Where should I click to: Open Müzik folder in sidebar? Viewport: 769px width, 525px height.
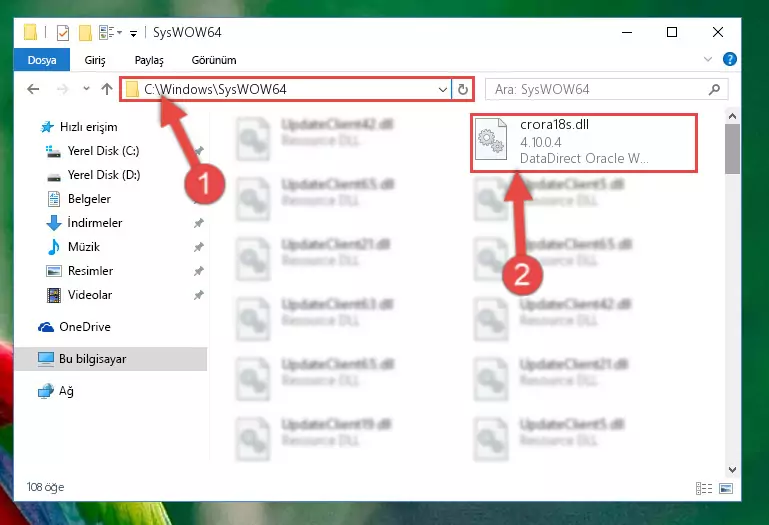tap(73, 247)
